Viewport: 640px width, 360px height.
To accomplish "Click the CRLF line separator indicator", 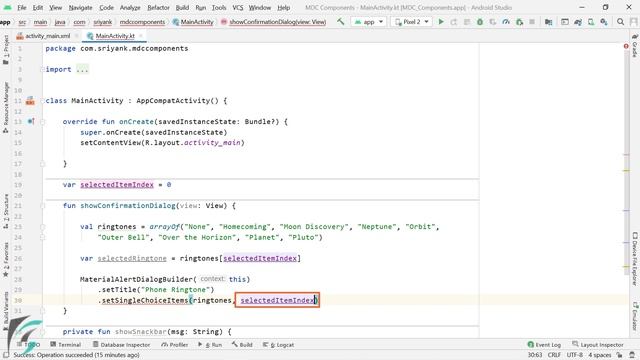I will [554, 355].
